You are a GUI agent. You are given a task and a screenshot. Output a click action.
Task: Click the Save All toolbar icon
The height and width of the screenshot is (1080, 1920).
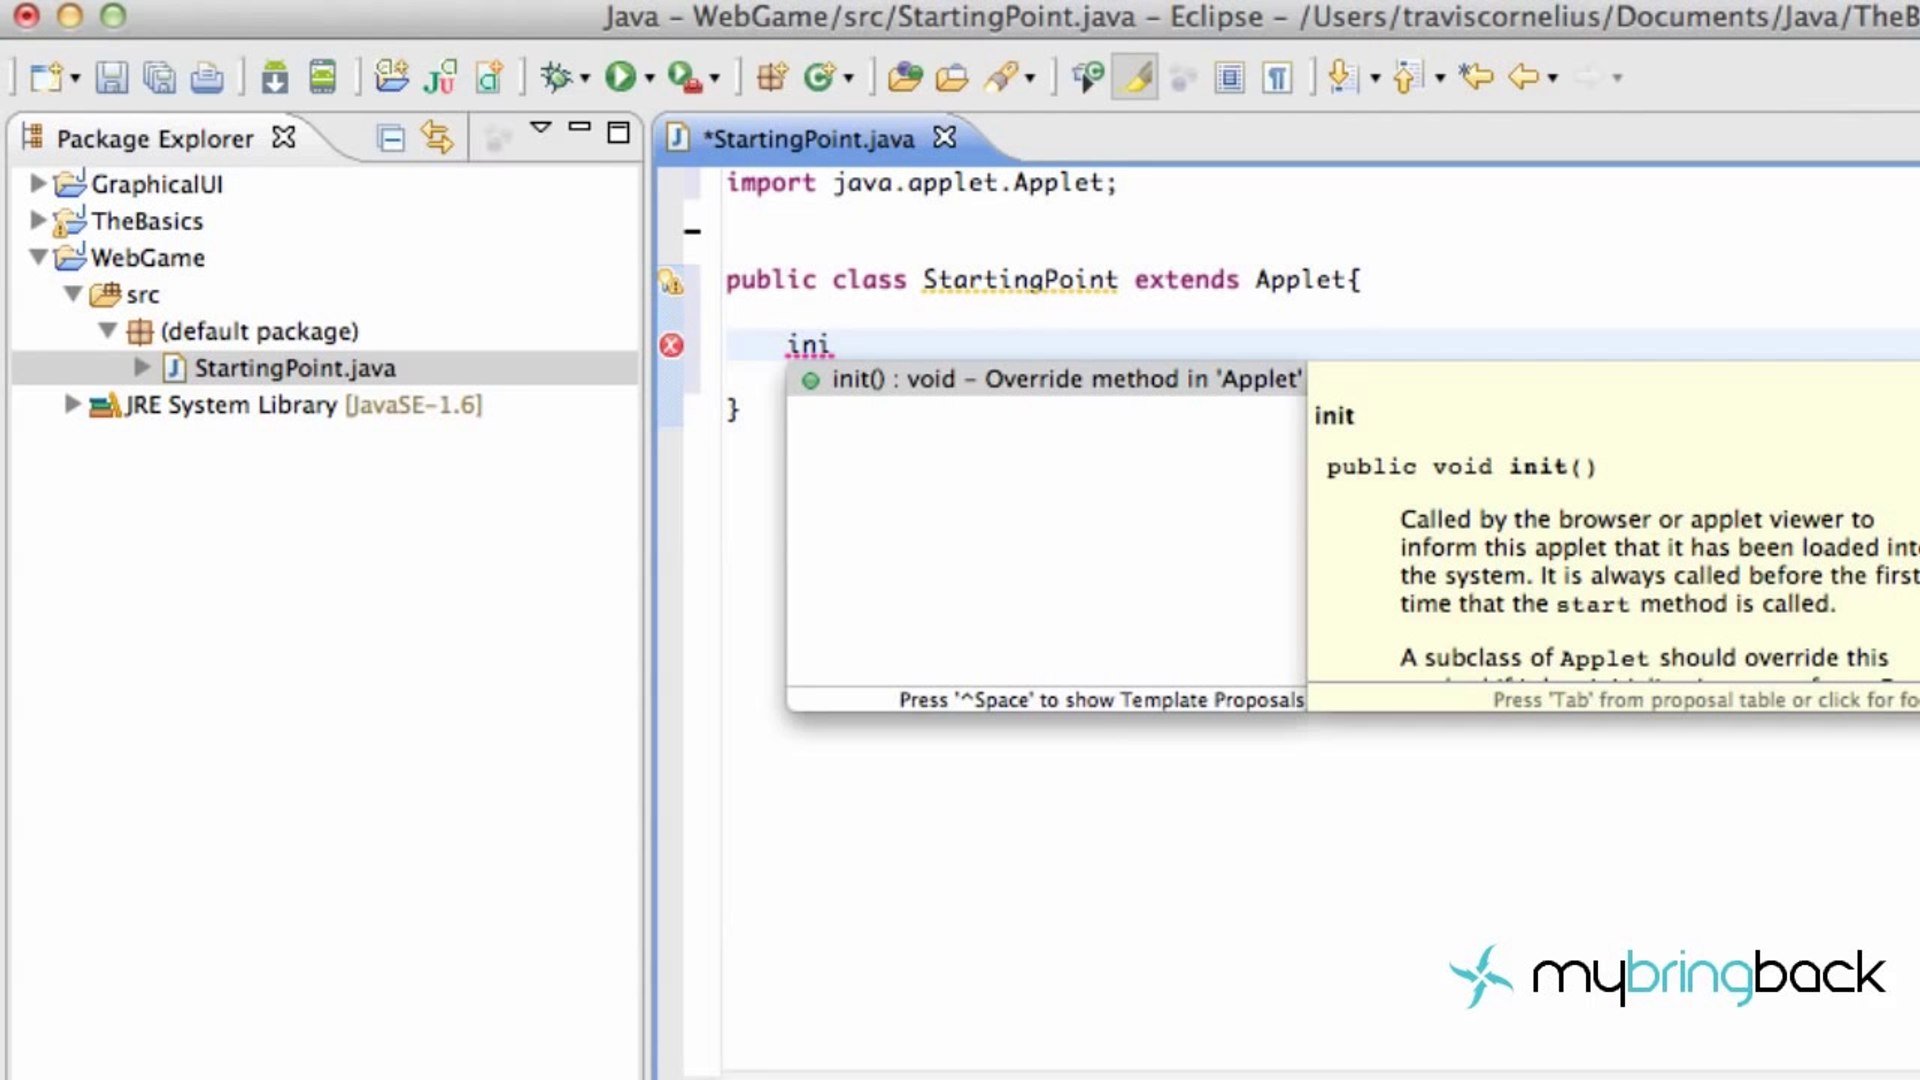click(x=159, y=77)
